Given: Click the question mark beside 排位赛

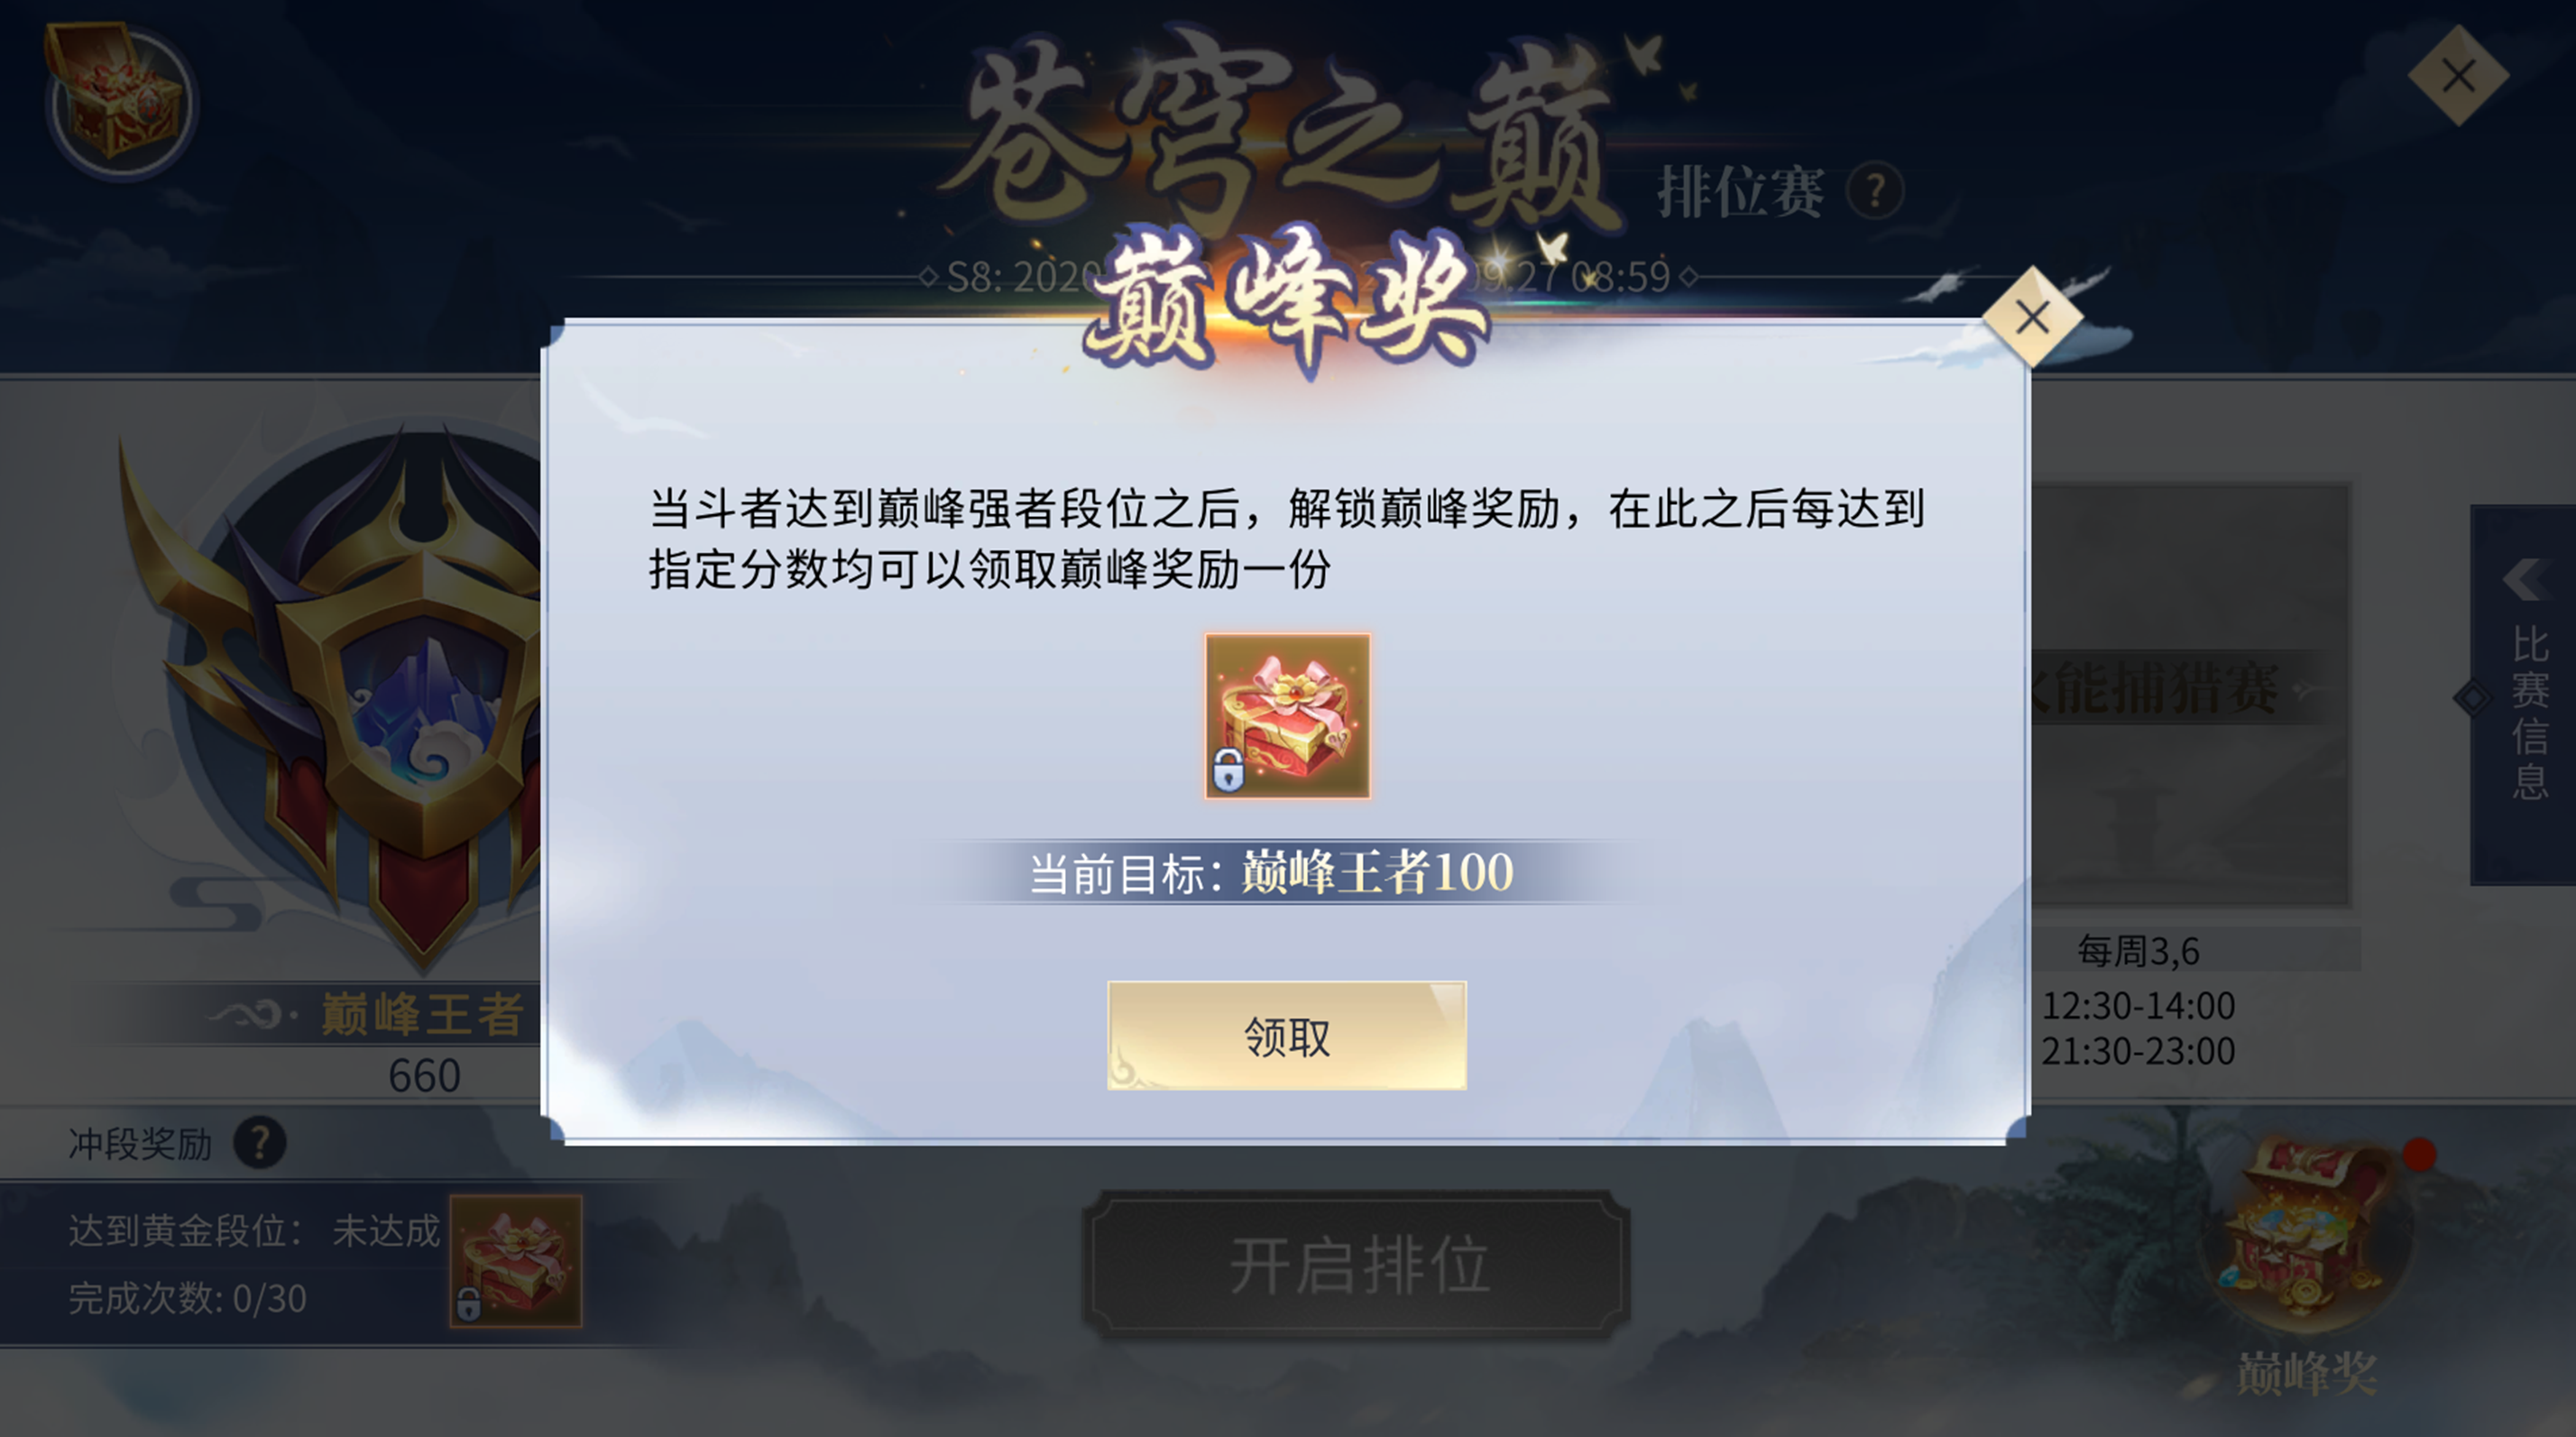Looking at the screenshot, I should [1875, 190].
